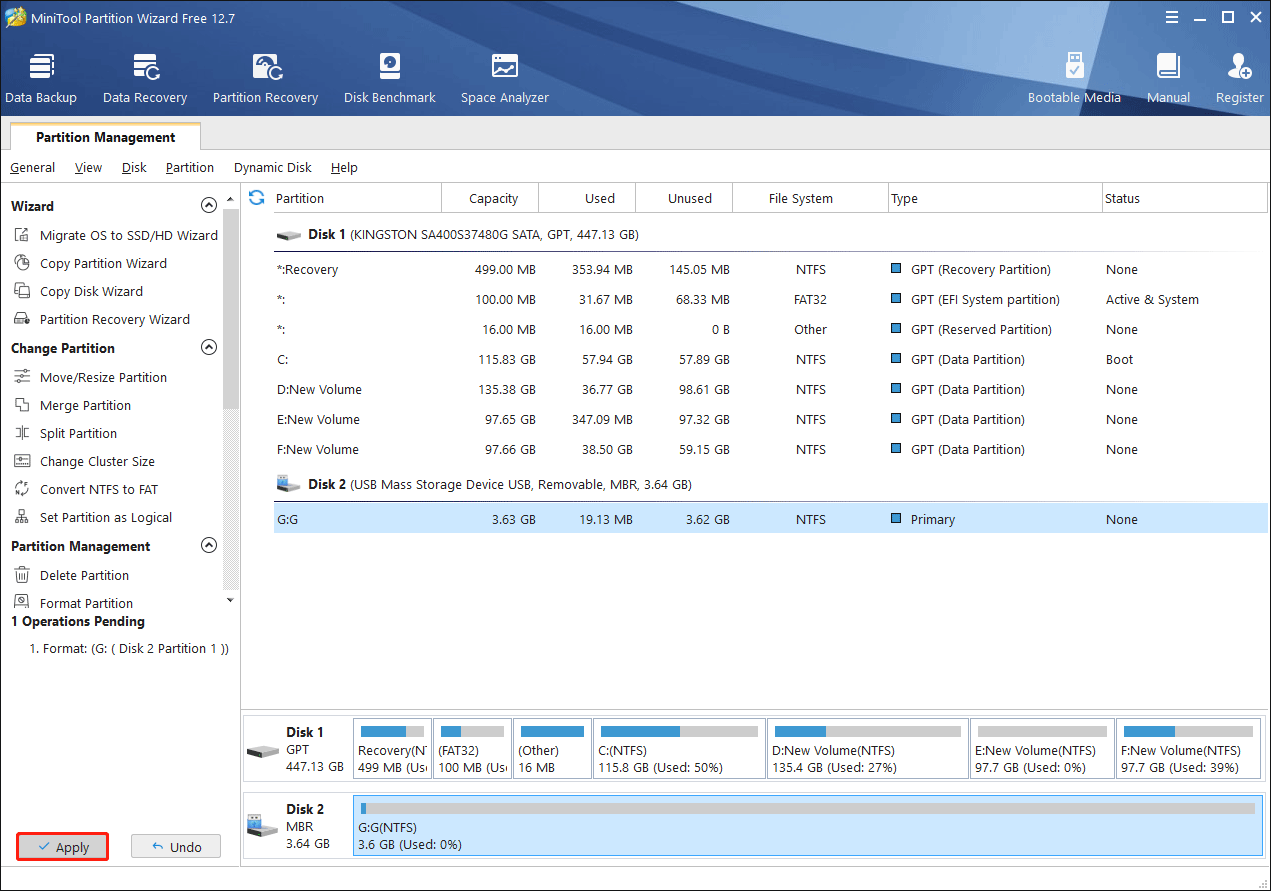The width and height of the screenshot is (1271, 891).
Task: Click the D:New Volume block in disk map
Action: pos(868,748)
